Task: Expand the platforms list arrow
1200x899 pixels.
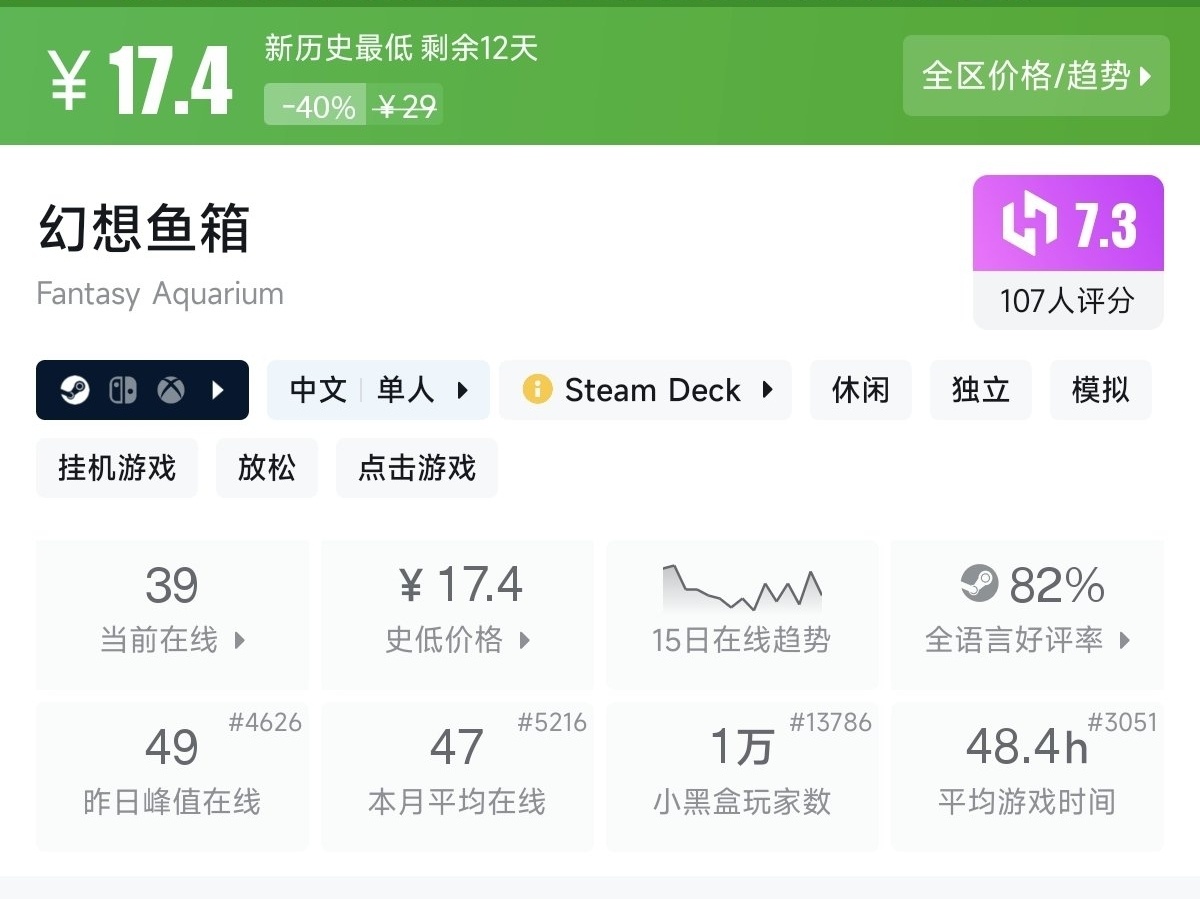Action: 219,390
